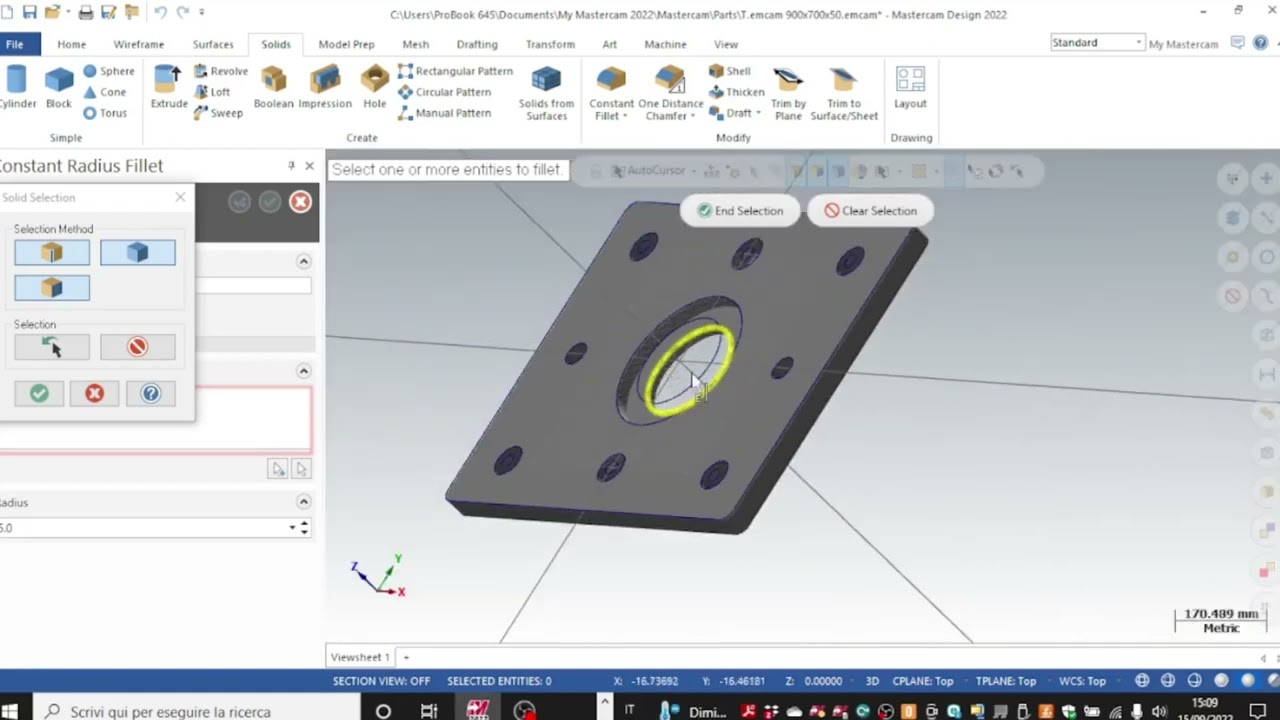Select the Viewsheet 1 tab
This screenshot has width=1280, height=720.
pos(360,657)
